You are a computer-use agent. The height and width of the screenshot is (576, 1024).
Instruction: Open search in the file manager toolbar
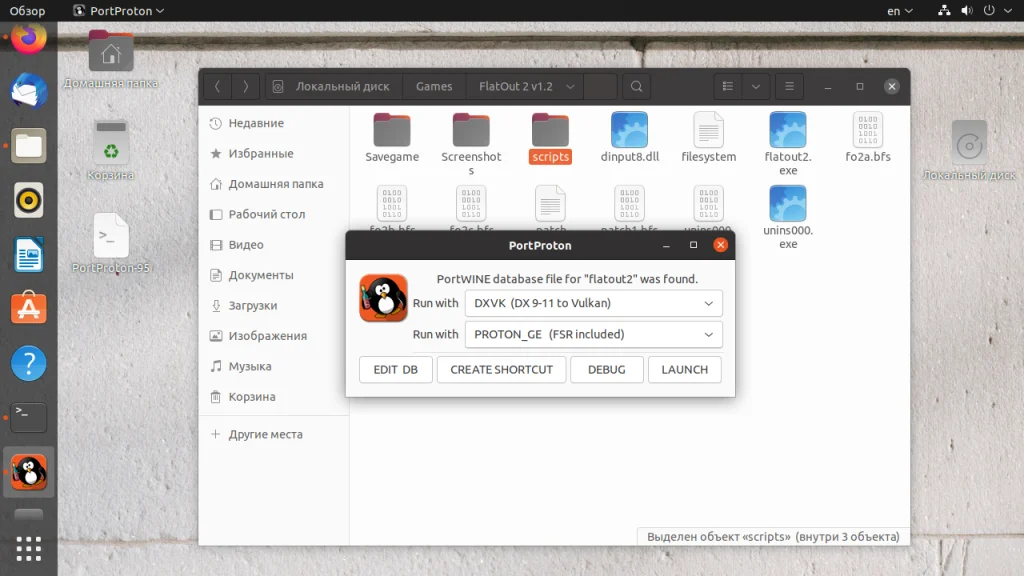click(x=636, y=86)
